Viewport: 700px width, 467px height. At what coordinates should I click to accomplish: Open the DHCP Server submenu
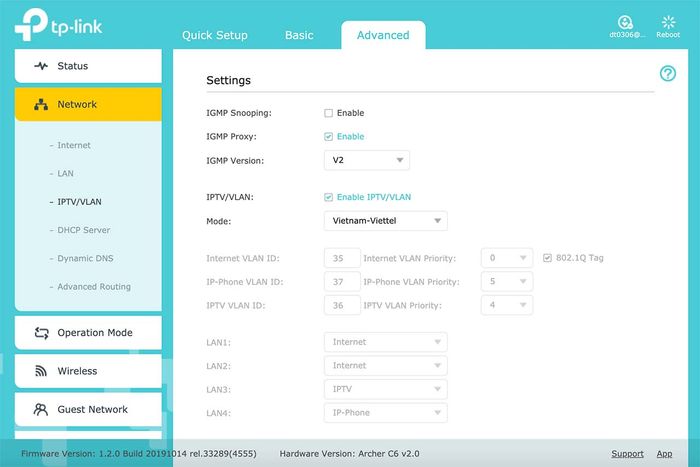click(x=83, y=230)
